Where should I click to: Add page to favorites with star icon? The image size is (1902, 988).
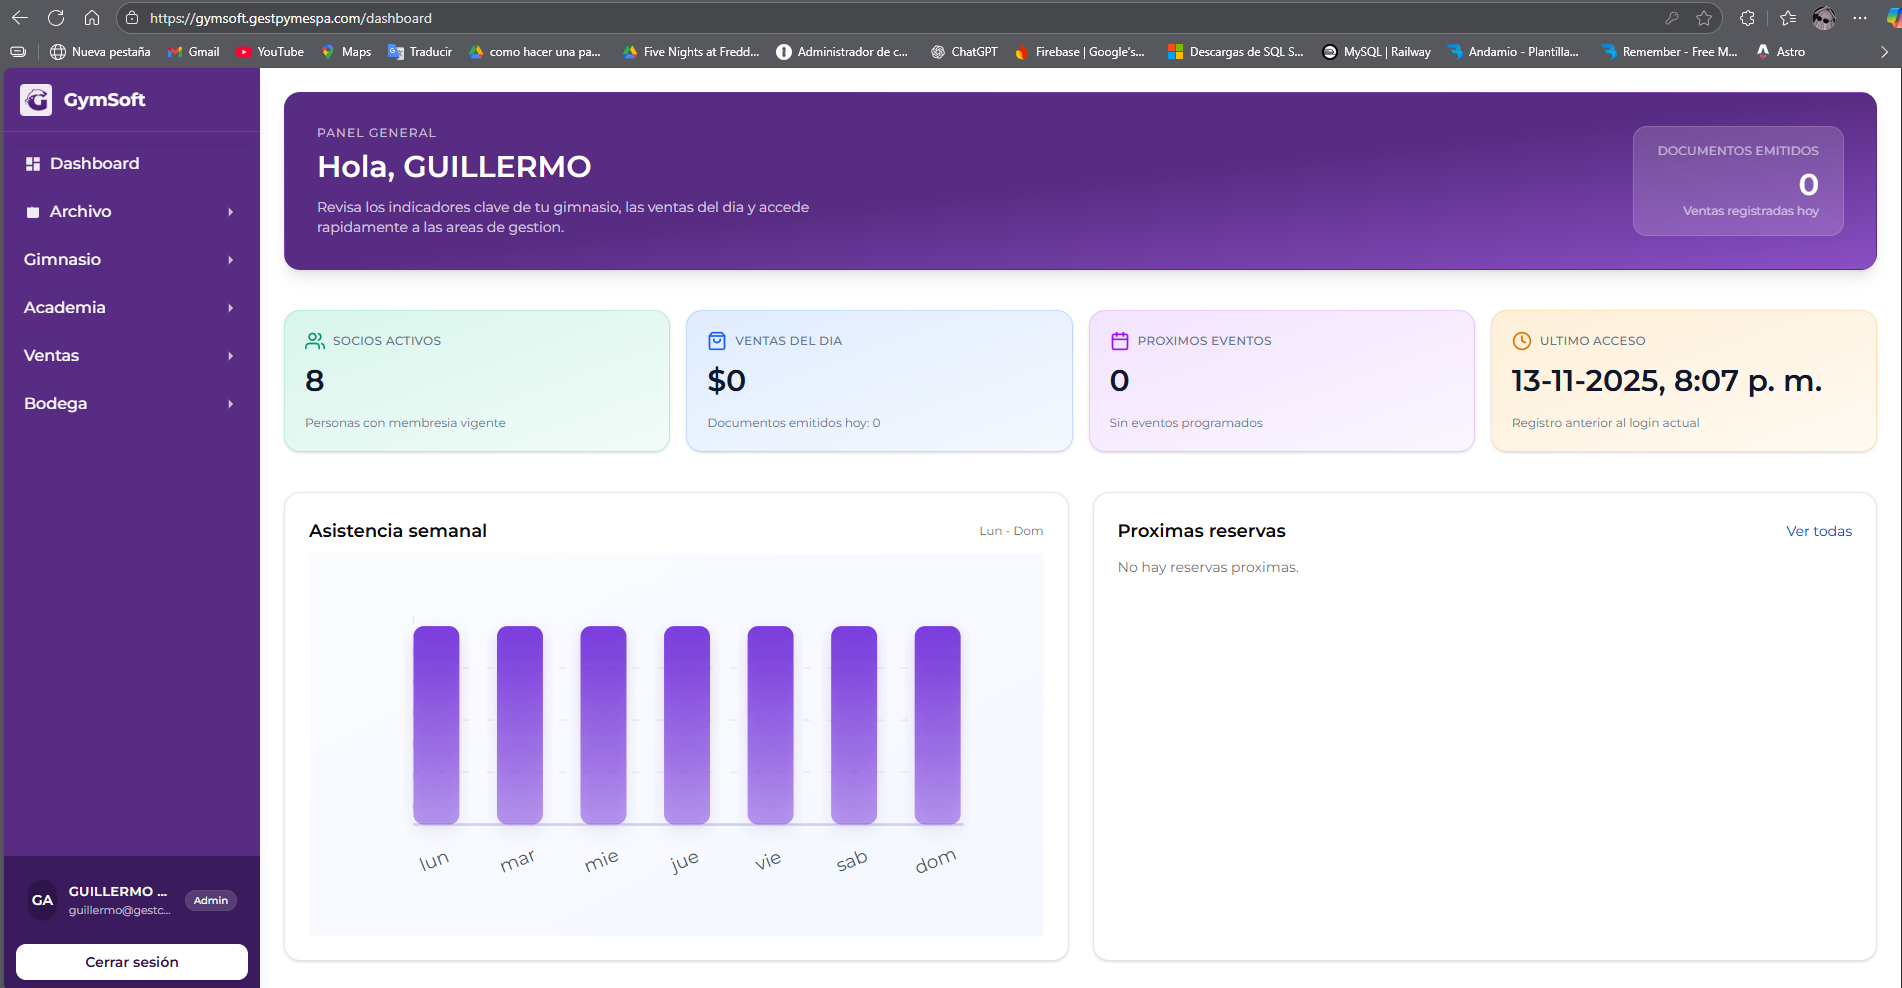click(1704, 18)
